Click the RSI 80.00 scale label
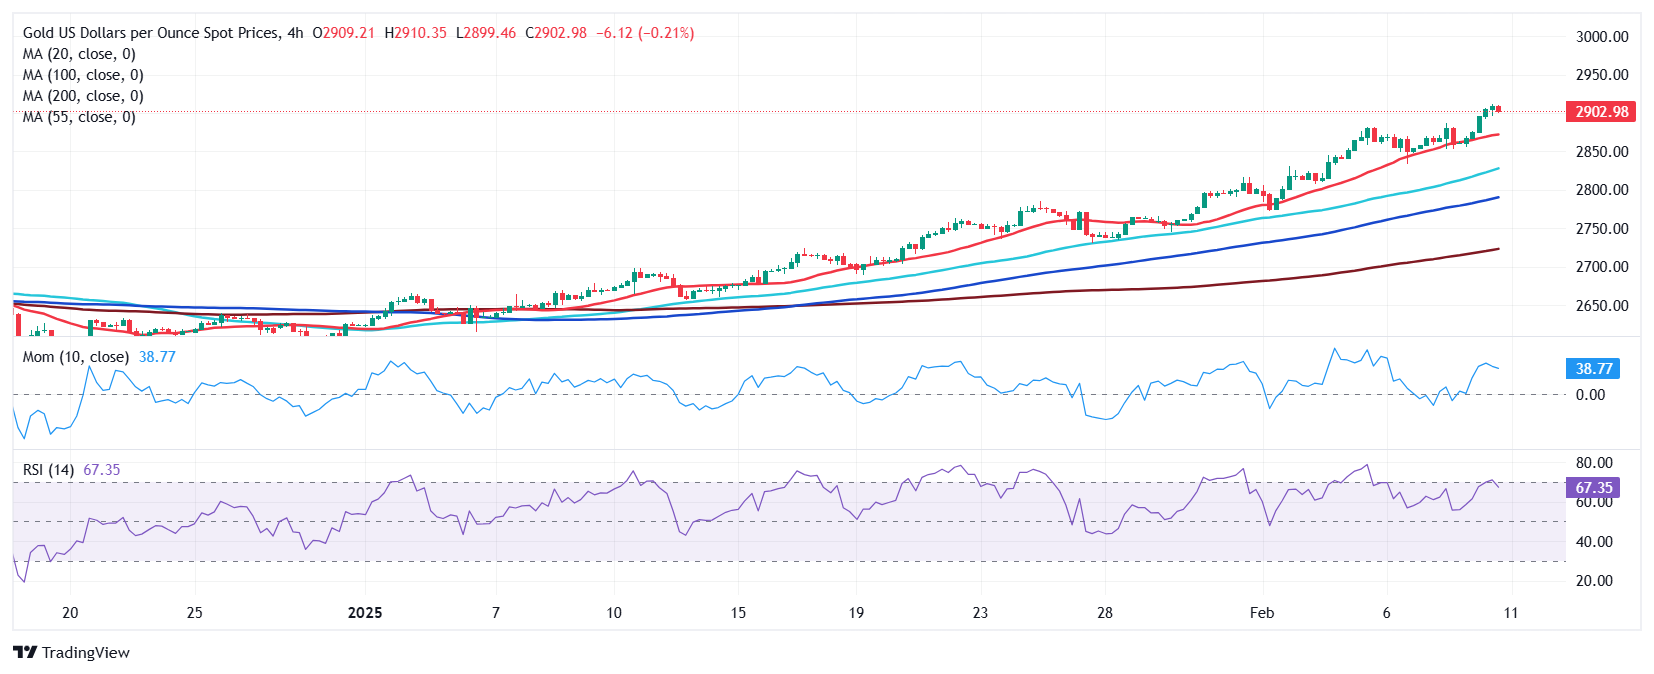The image size is (1654, 674). coord(1594,463)
